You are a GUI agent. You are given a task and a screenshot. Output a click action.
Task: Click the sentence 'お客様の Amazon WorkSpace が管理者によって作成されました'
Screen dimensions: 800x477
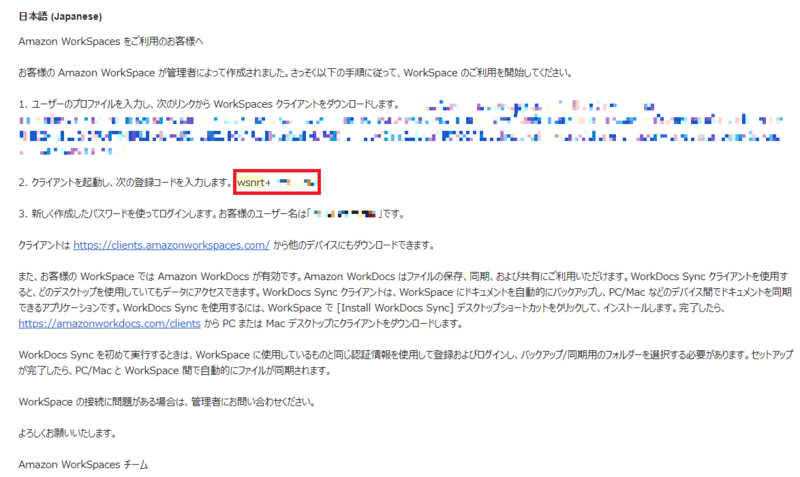(154, 73)
